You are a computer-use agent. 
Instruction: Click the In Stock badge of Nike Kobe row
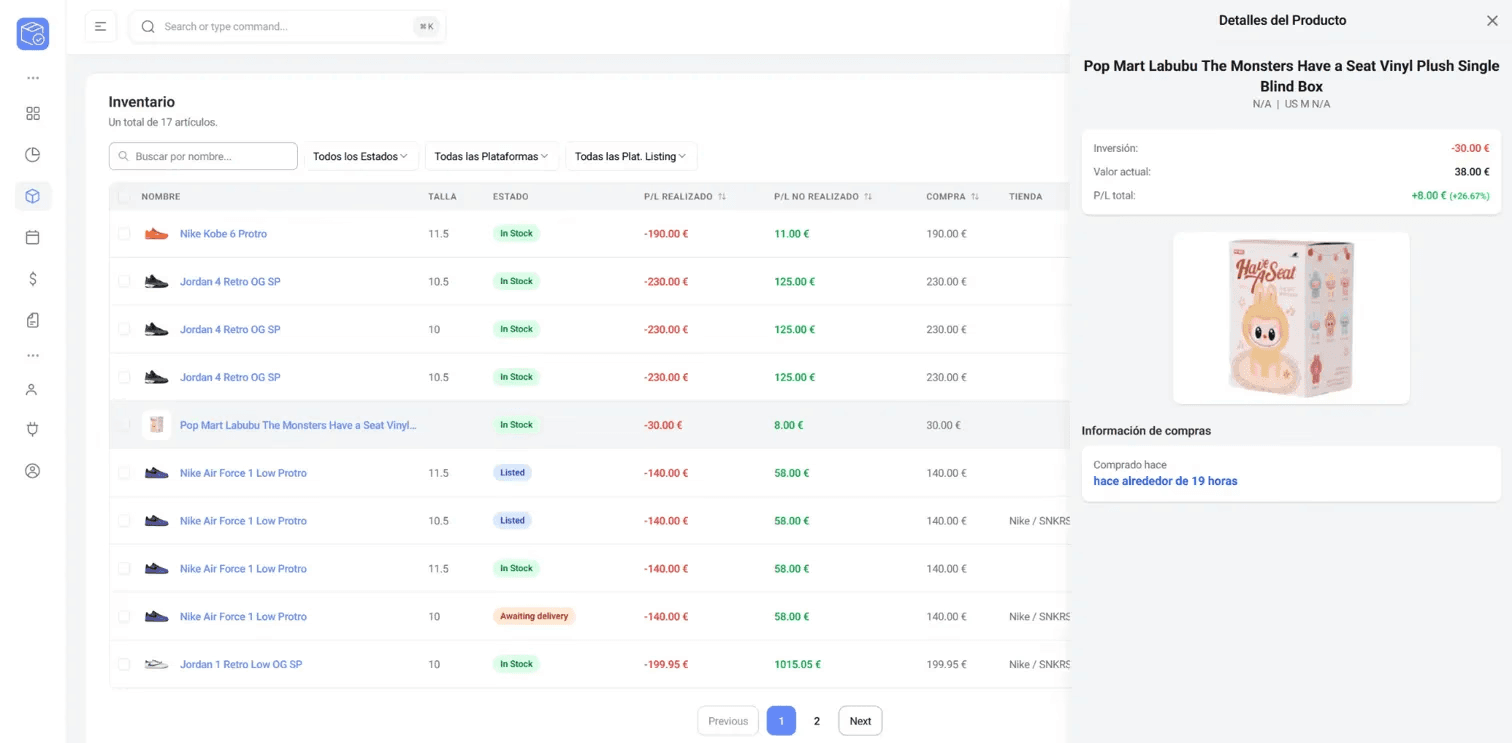(516, 233)
